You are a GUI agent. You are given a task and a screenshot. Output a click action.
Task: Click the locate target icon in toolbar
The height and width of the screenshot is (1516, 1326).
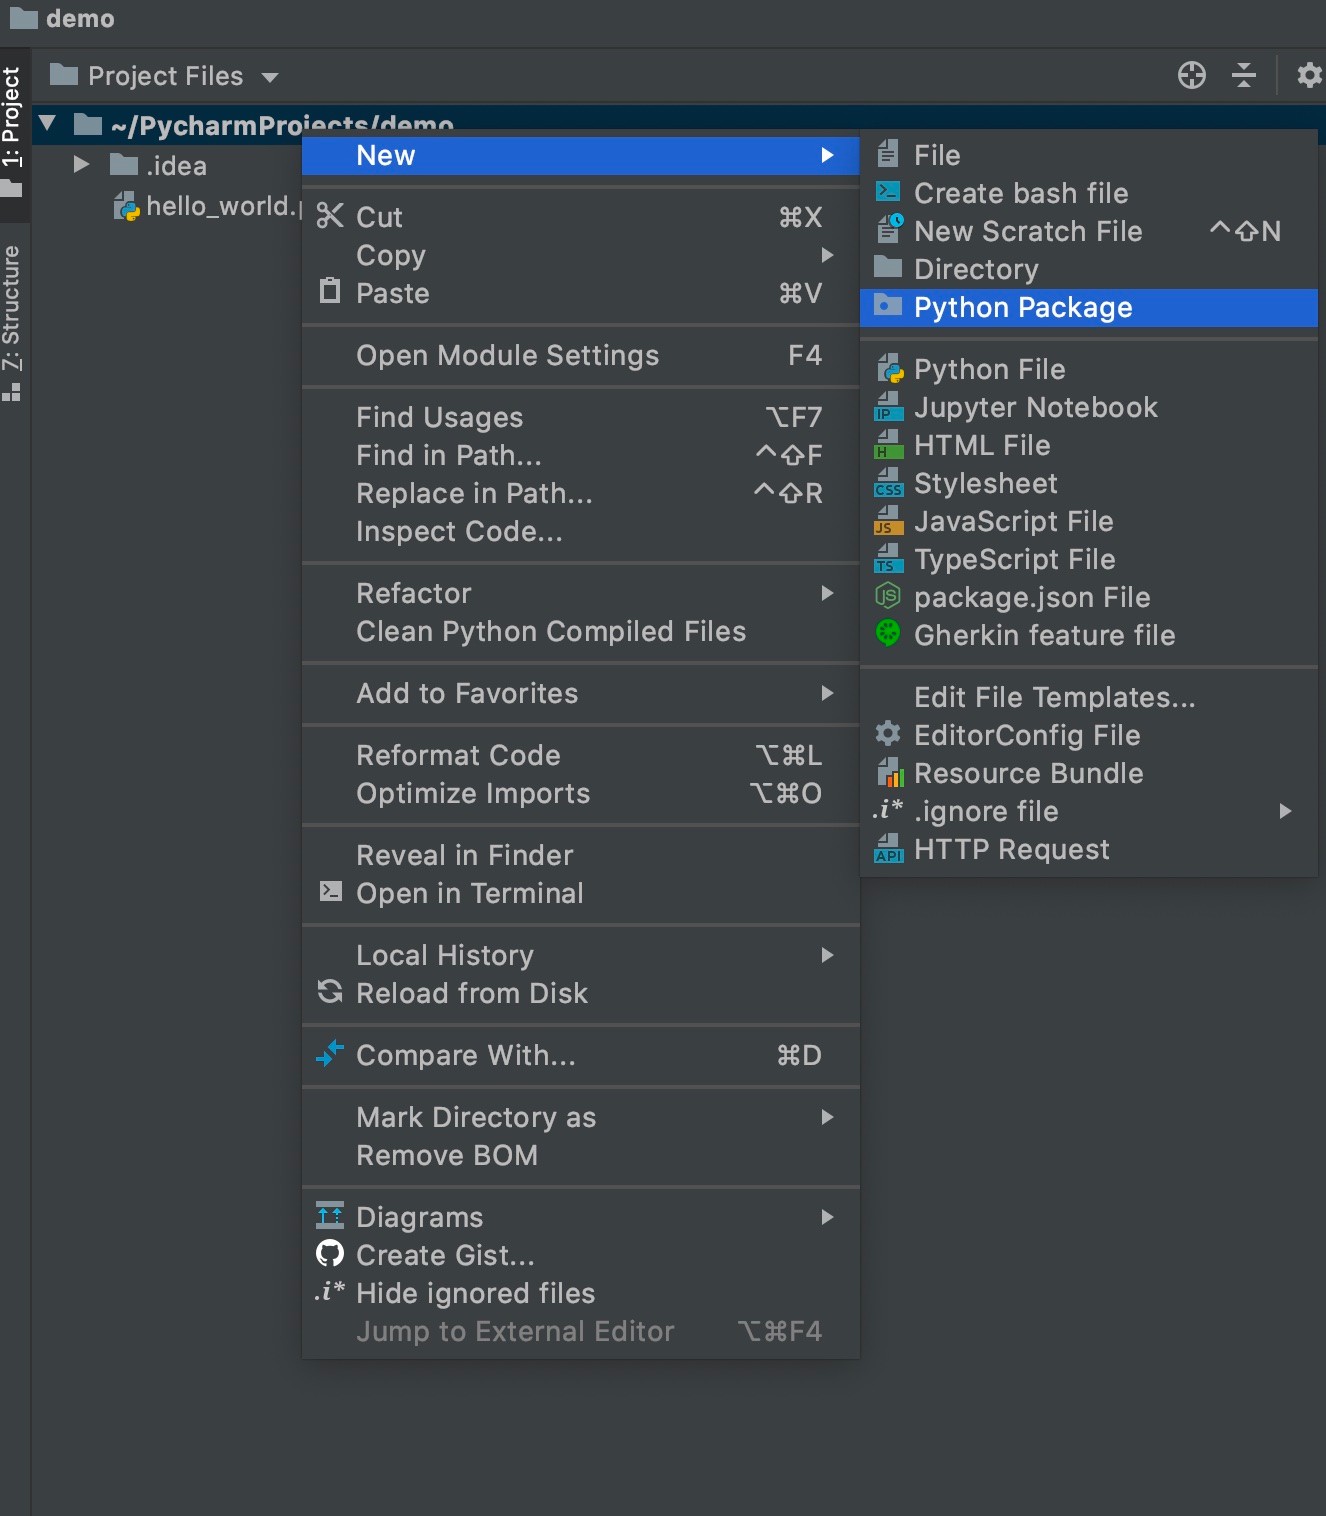pyautogui.click(x=1192, y=75)
